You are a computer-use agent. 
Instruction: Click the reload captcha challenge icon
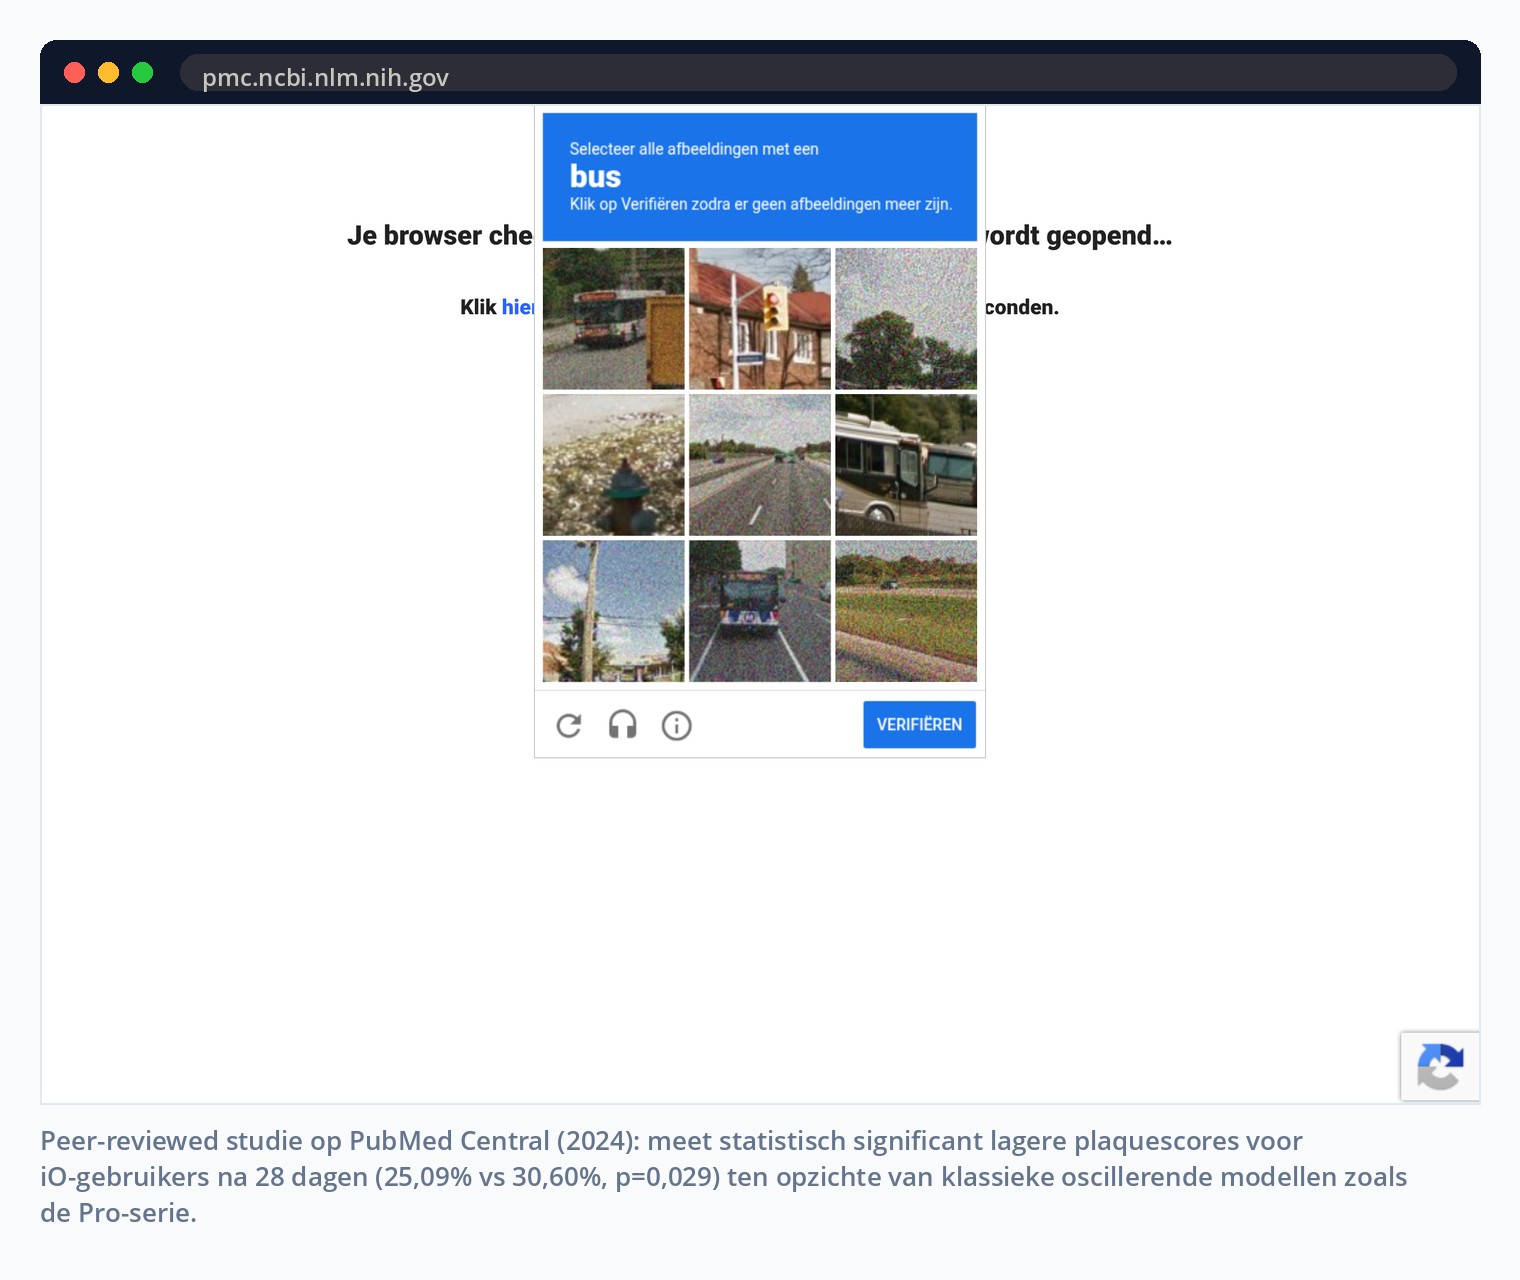(569, 725)
